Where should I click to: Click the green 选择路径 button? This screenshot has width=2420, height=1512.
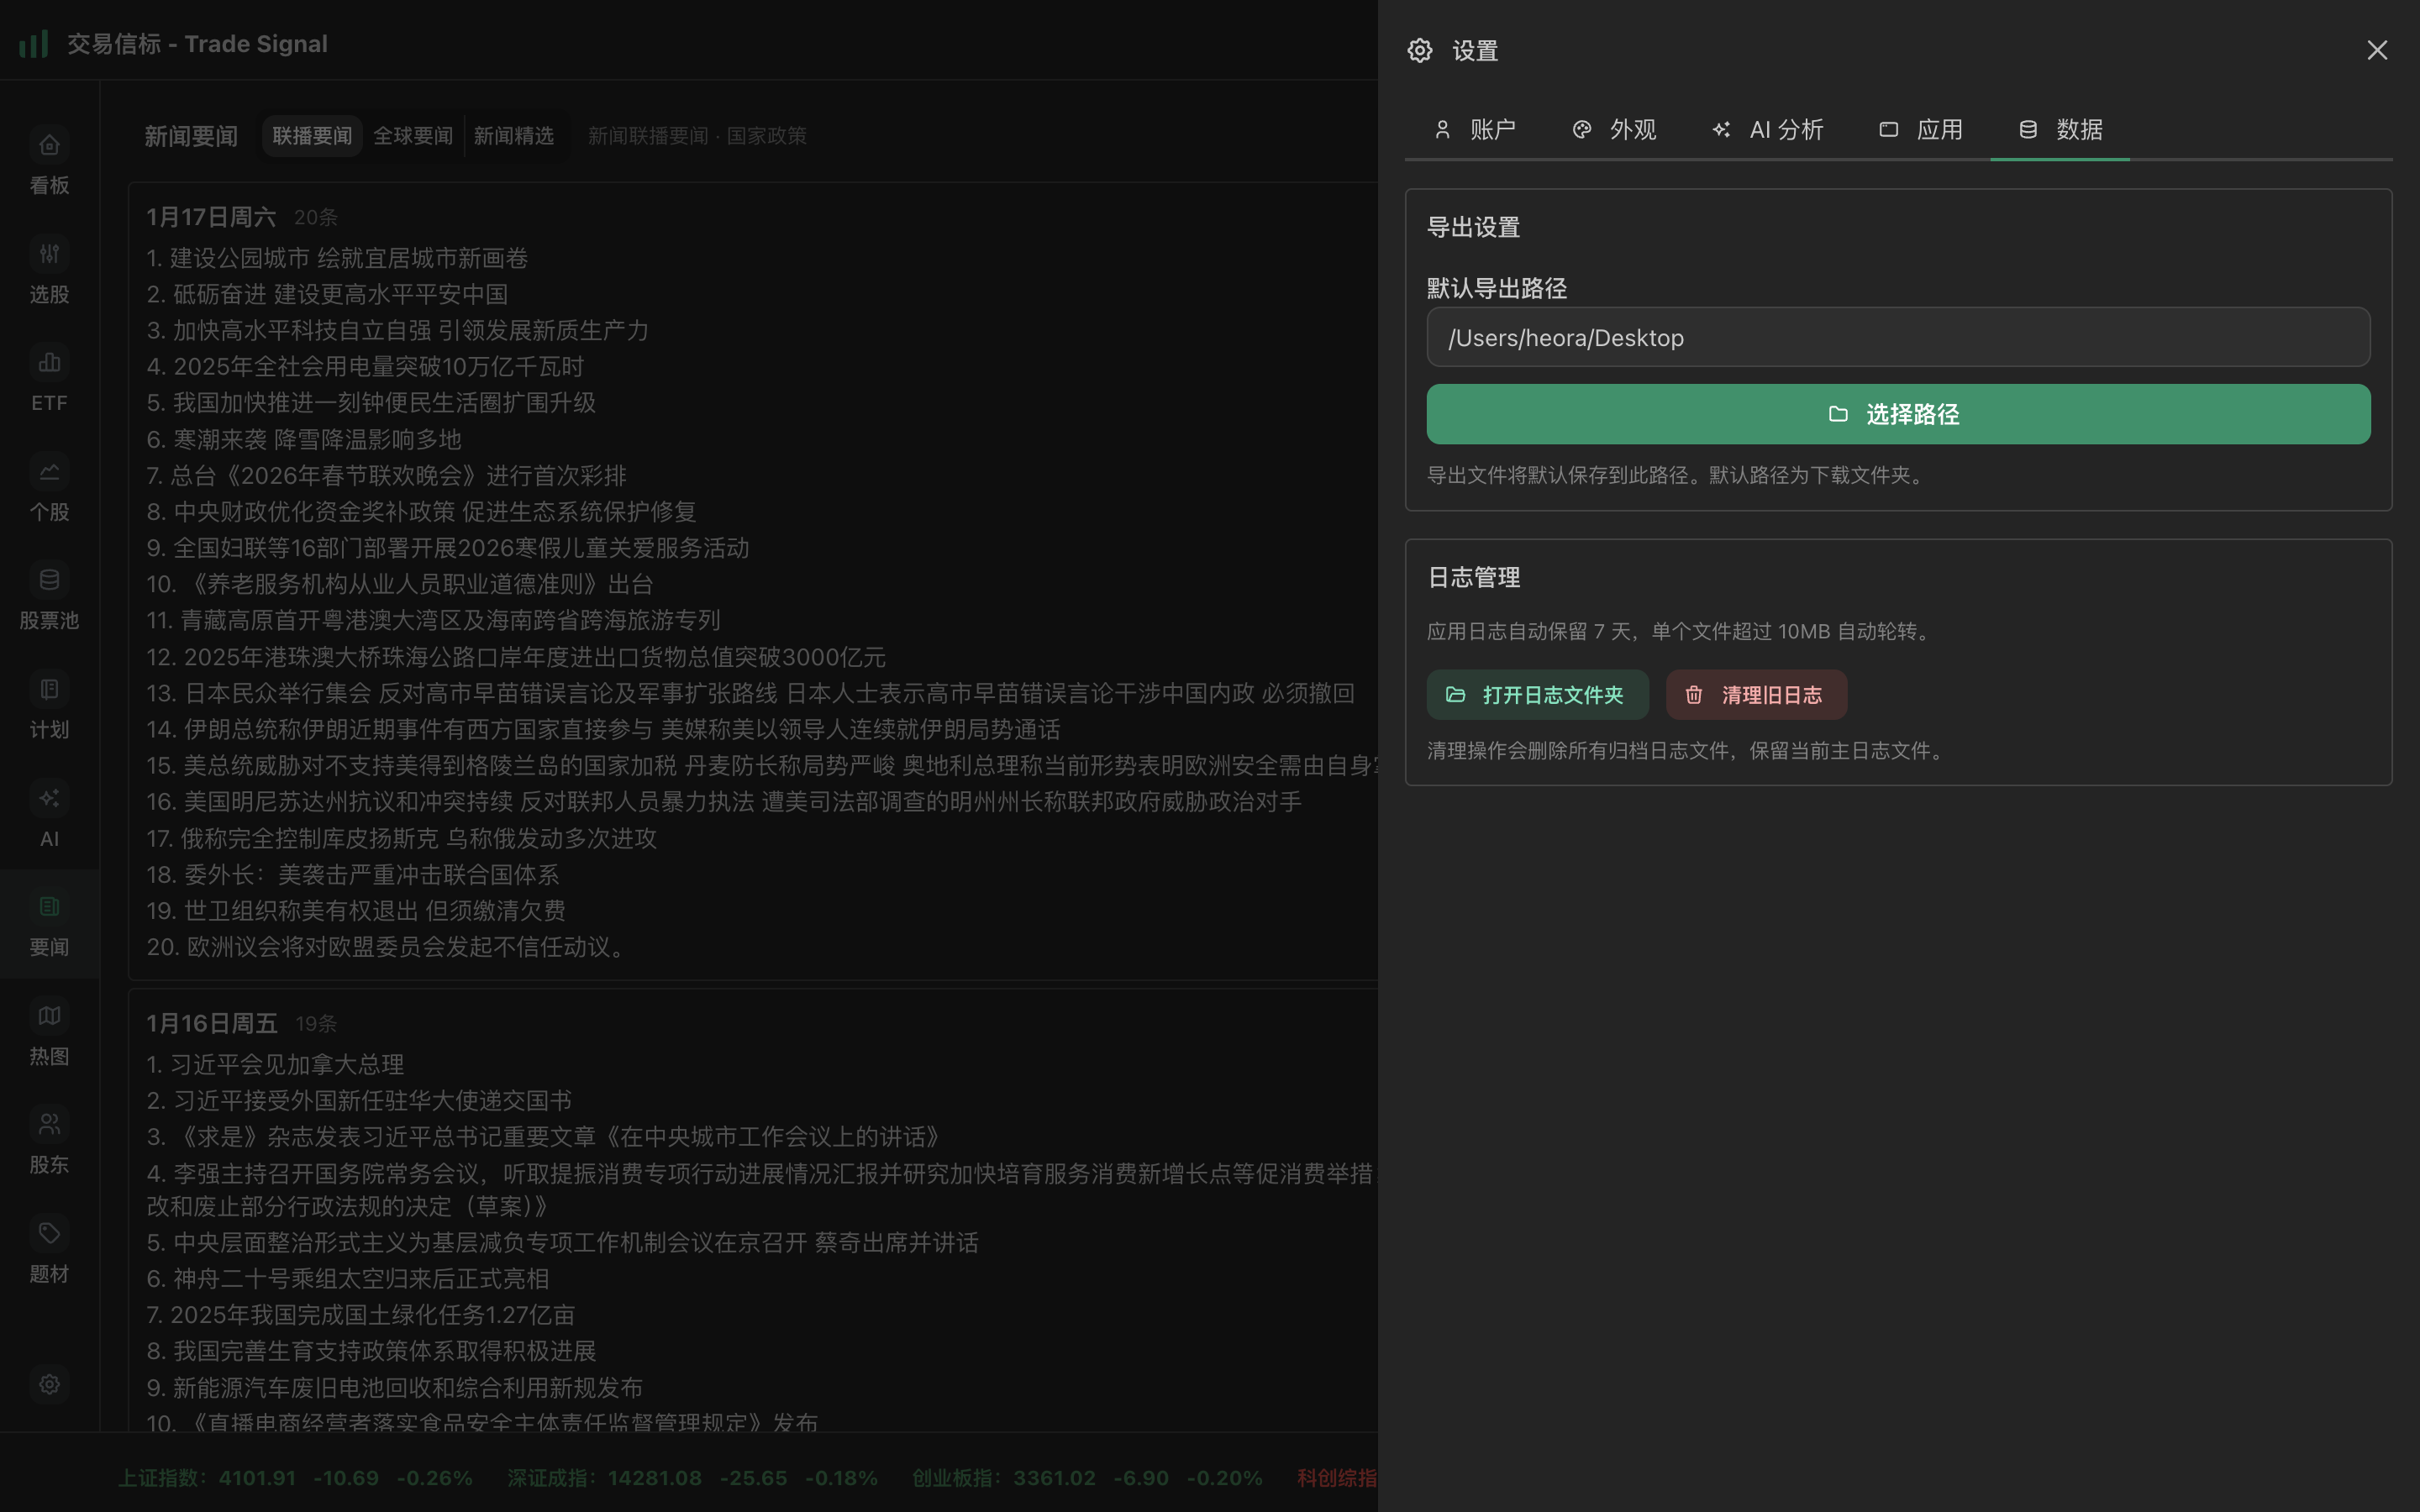tap(1897, 414)
